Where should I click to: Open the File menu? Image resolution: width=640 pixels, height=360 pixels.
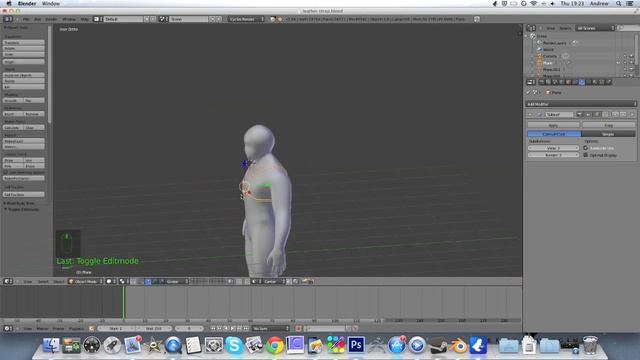[26, 19]
